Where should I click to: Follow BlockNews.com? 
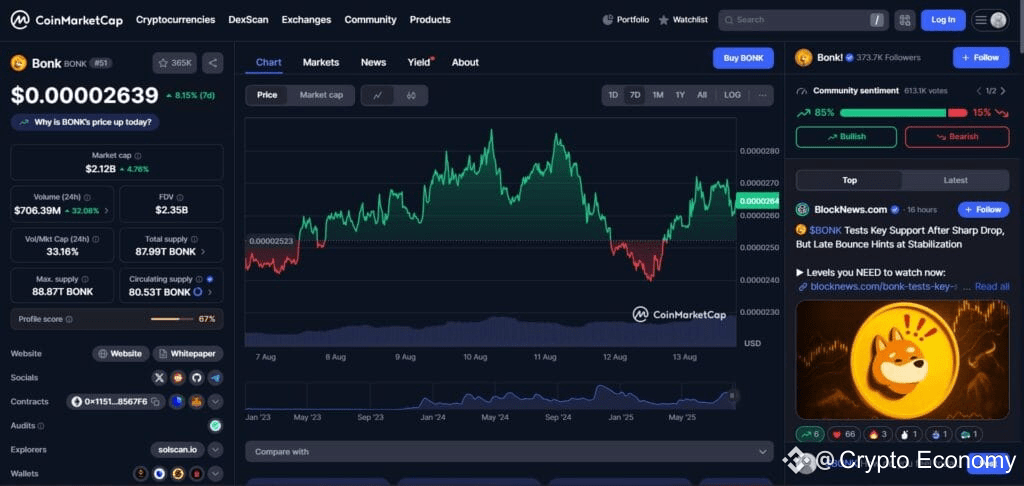pyautogui.click(x=984, y=210)
